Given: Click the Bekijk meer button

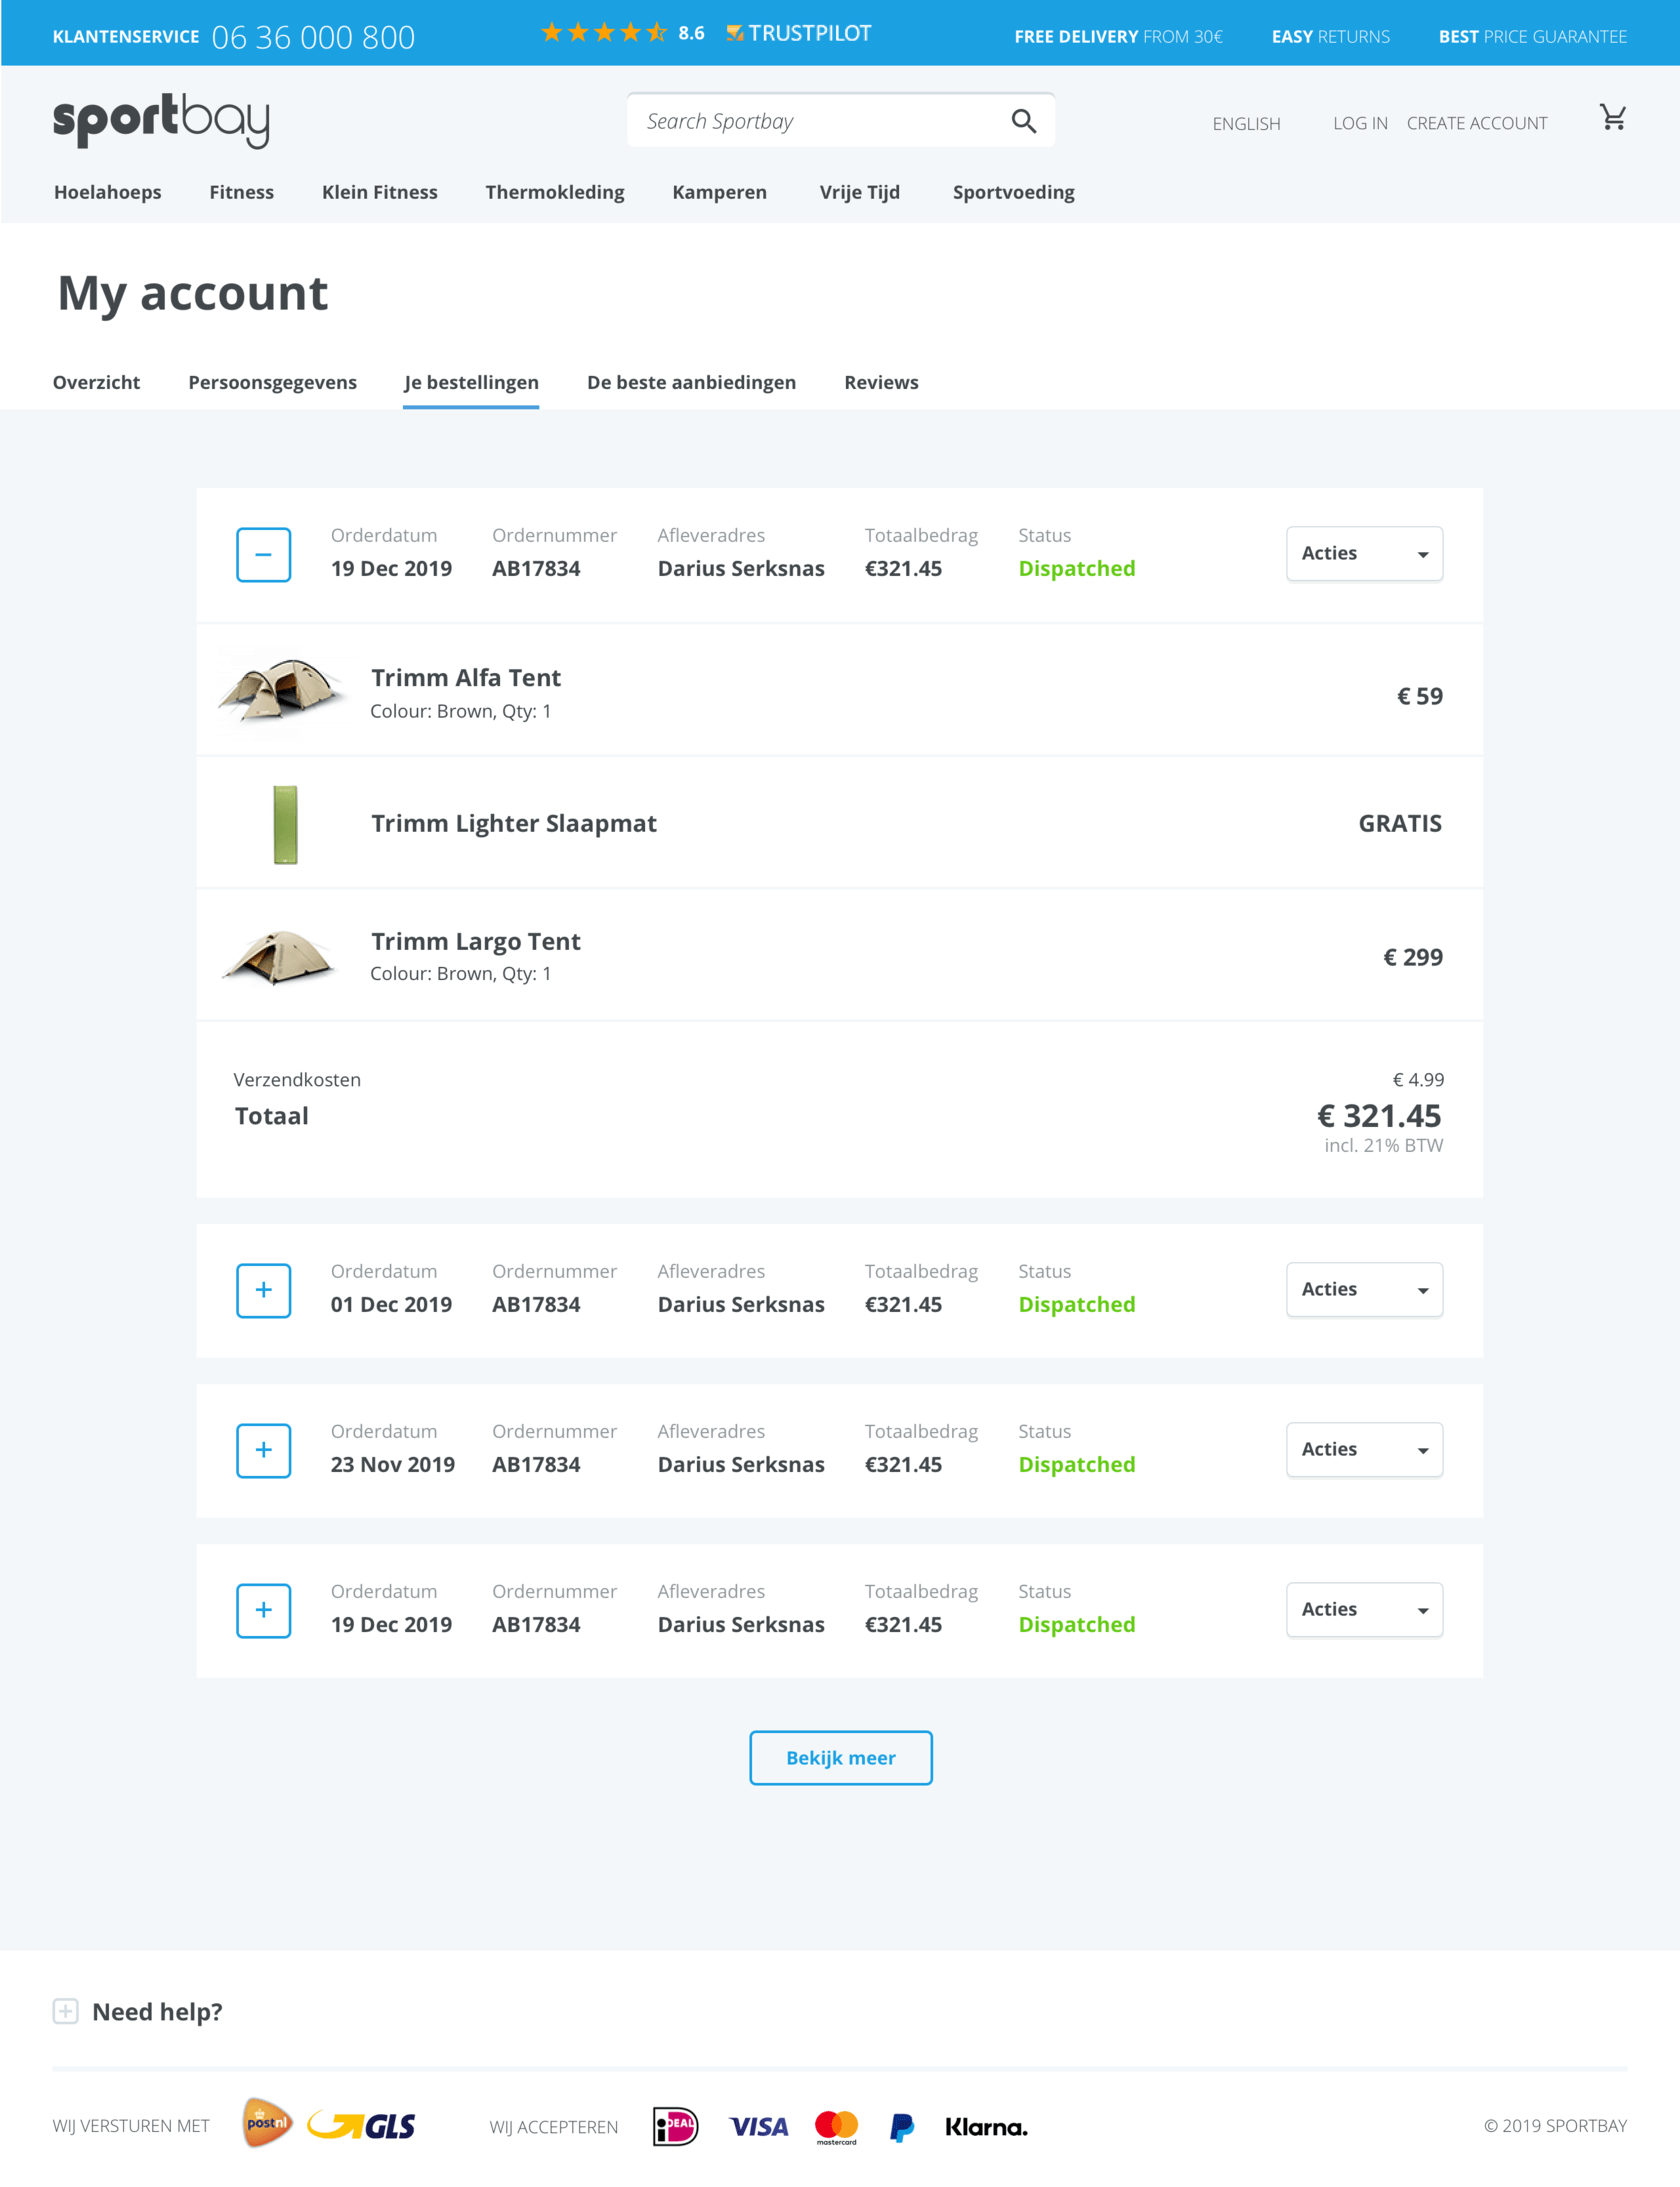Looking at the screenshot, I should [840, 1757].
